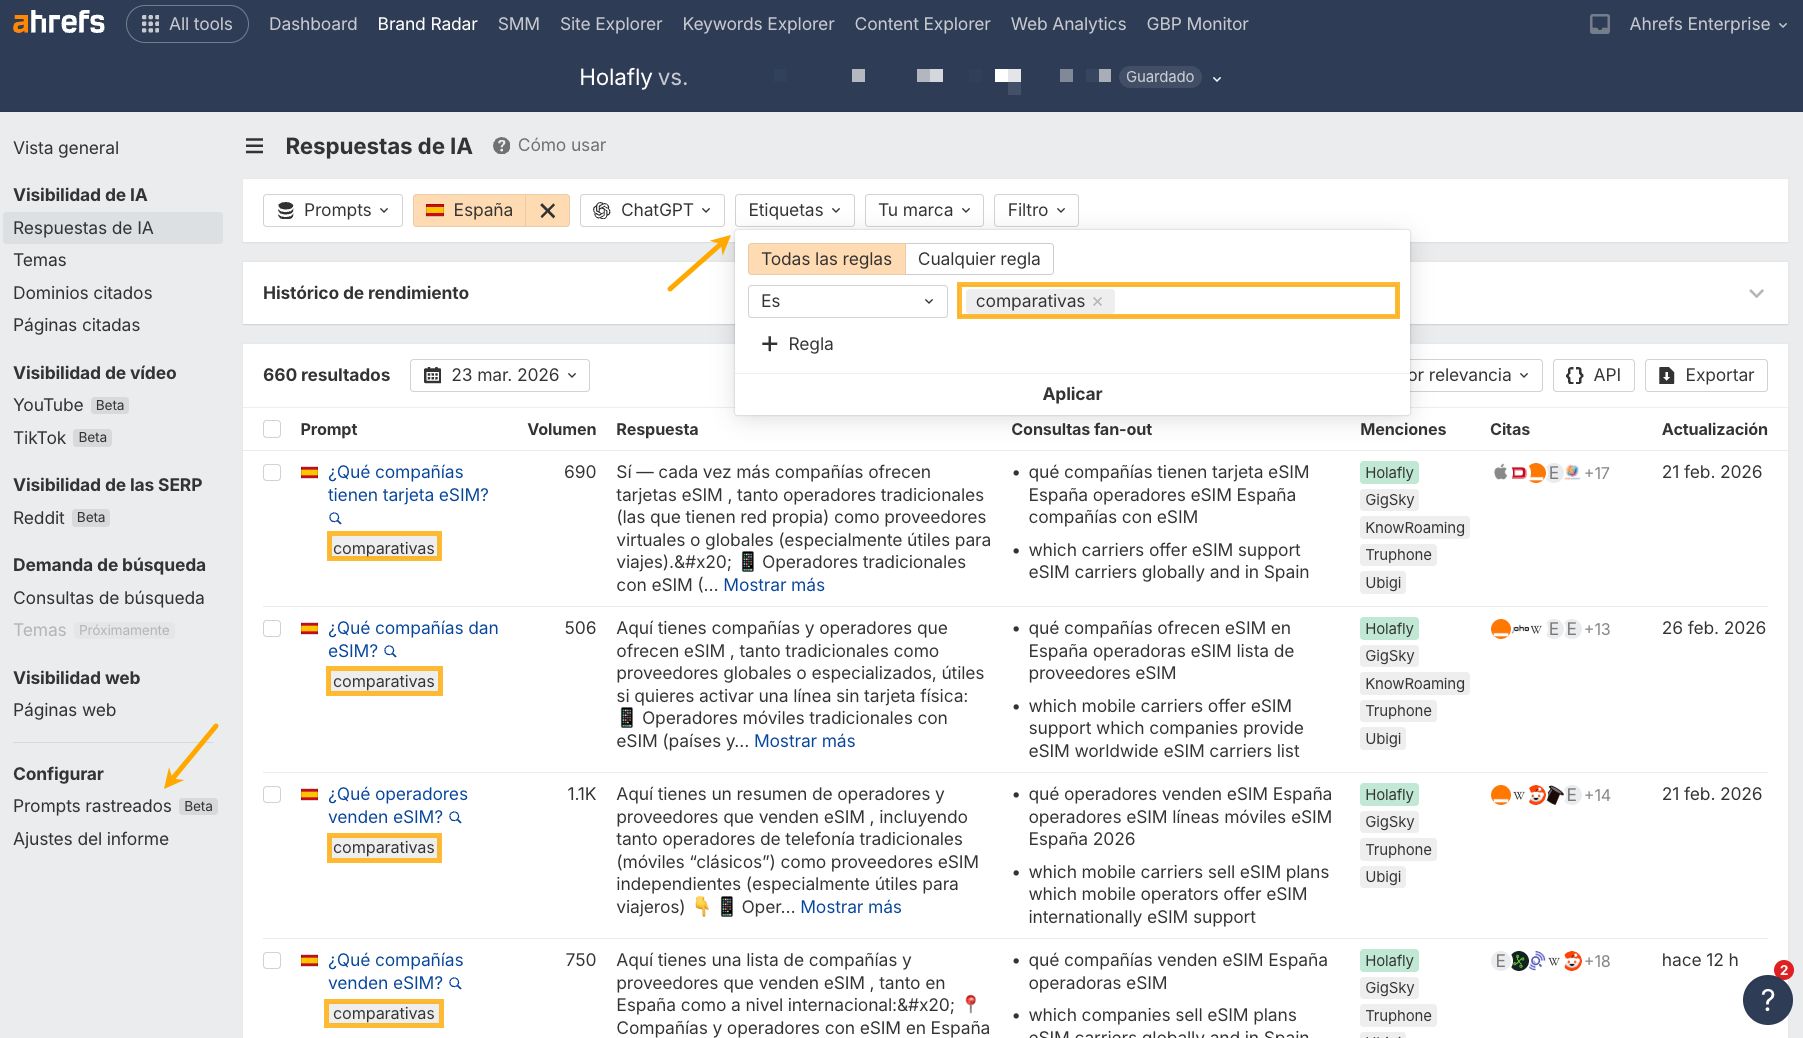Remove the España country filter

547,210
